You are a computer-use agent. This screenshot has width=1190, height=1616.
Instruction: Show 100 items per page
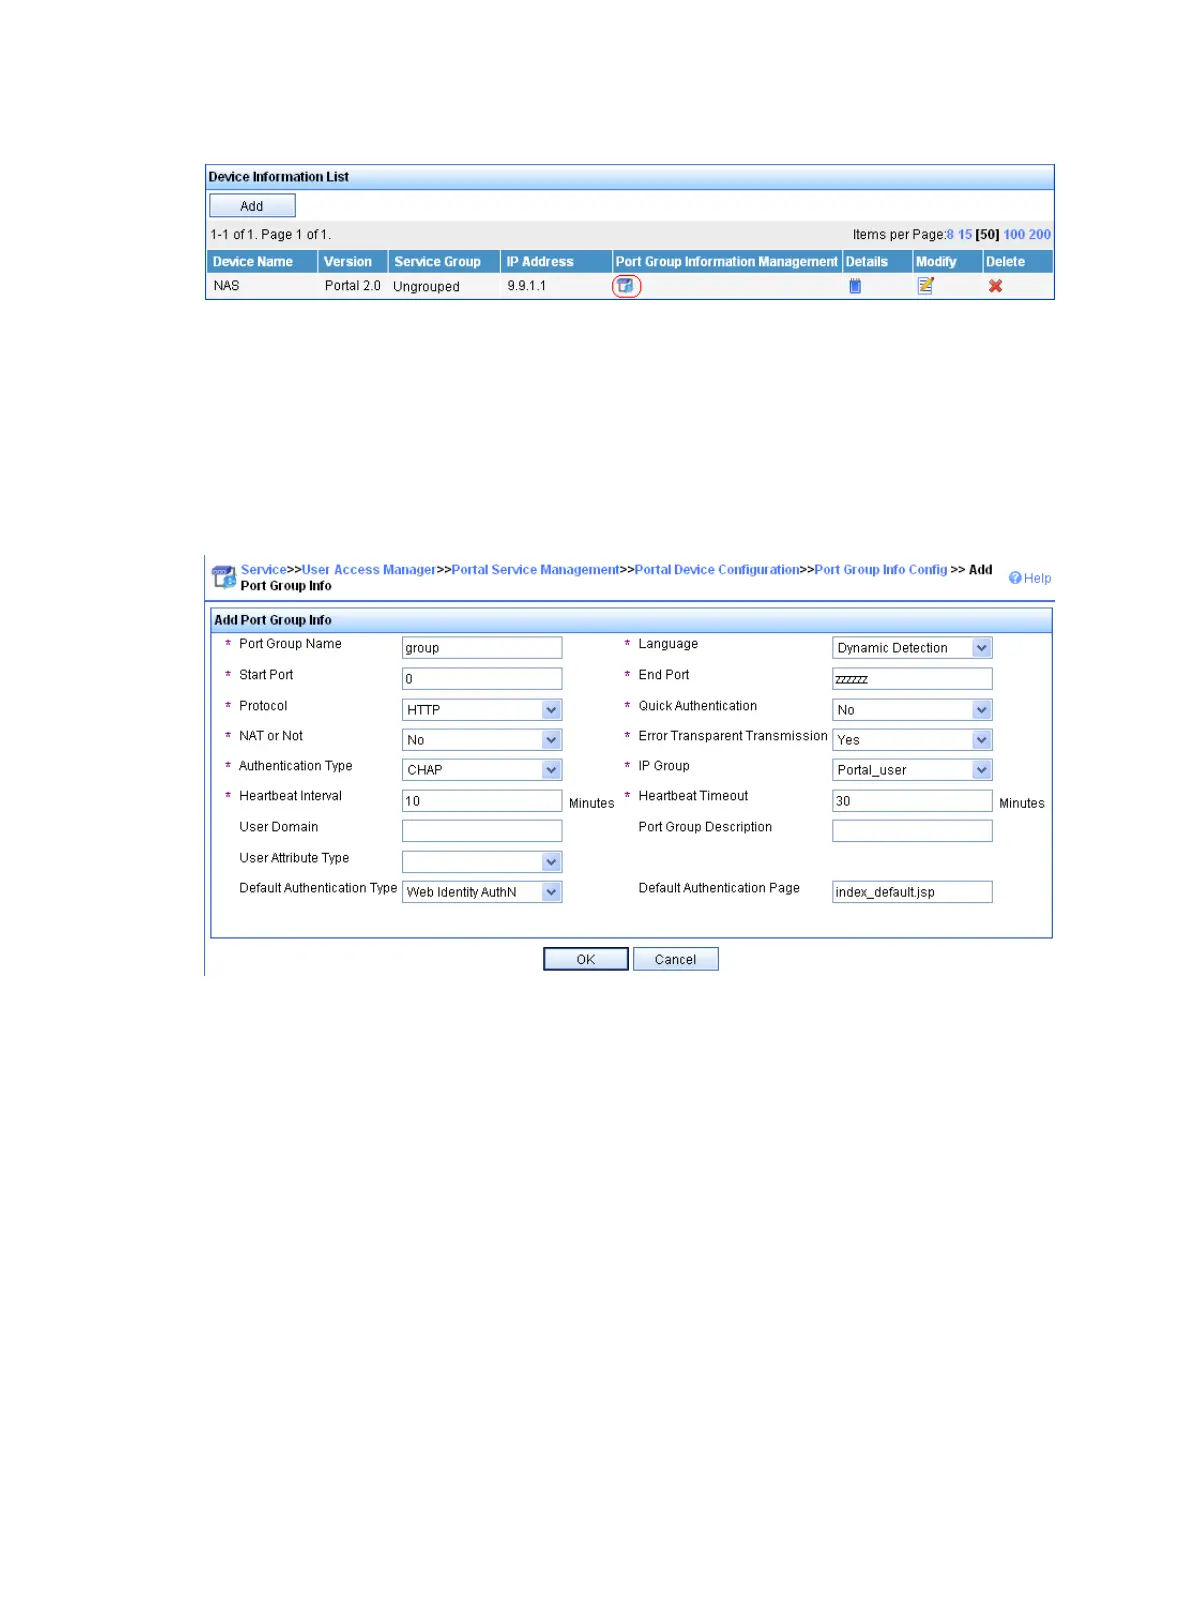click(x=1014, y=235)
